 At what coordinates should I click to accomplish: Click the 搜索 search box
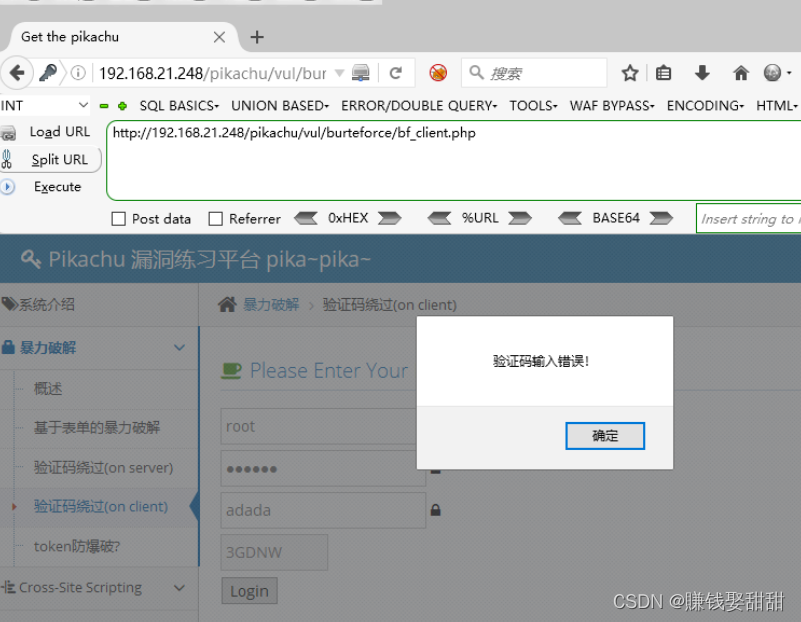coord(534,73)
